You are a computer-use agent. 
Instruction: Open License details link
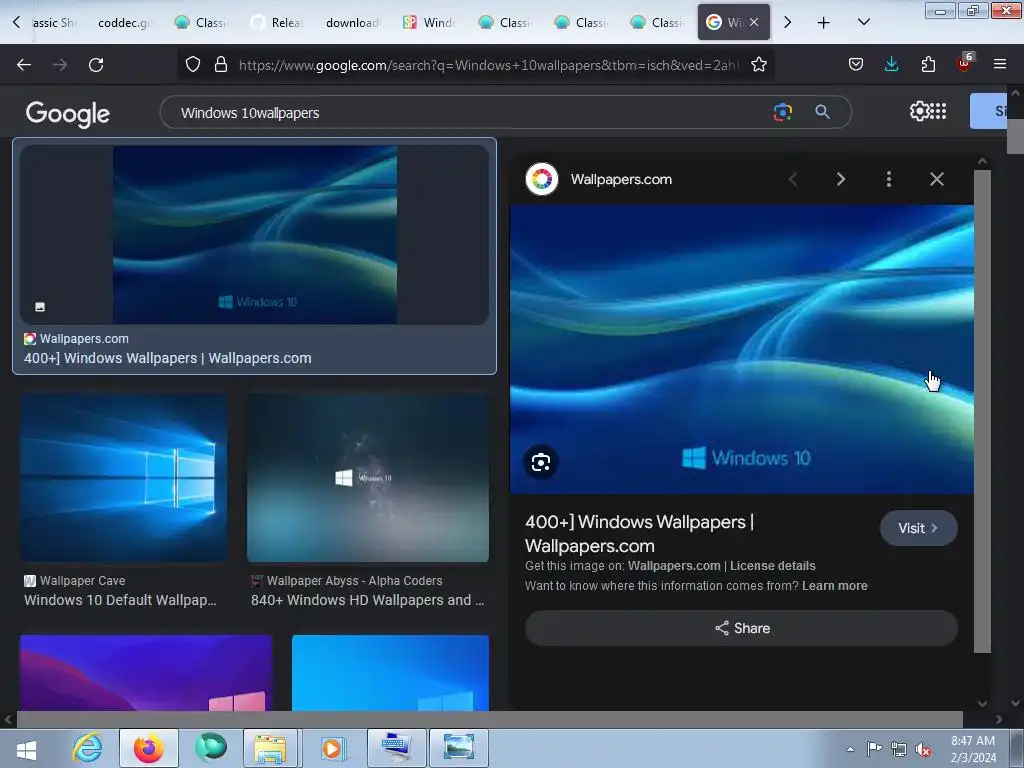[773, 566]
